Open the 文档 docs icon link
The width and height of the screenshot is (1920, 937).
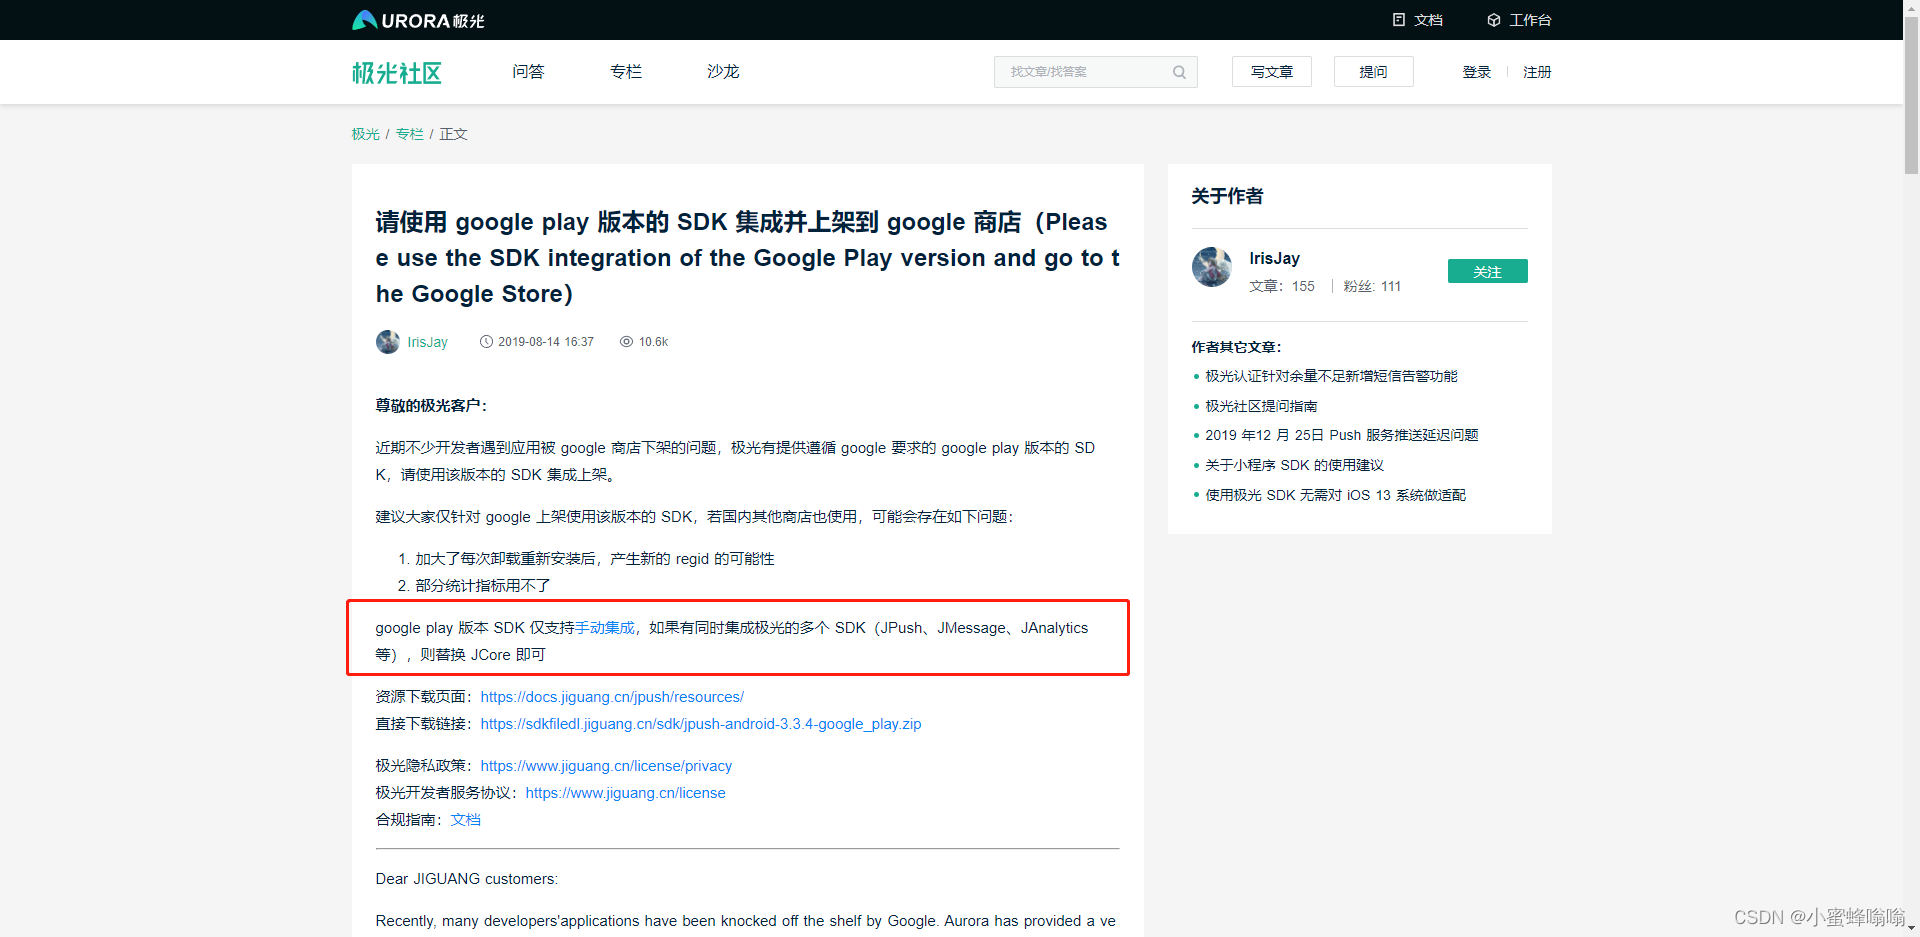pos(1417,20)
